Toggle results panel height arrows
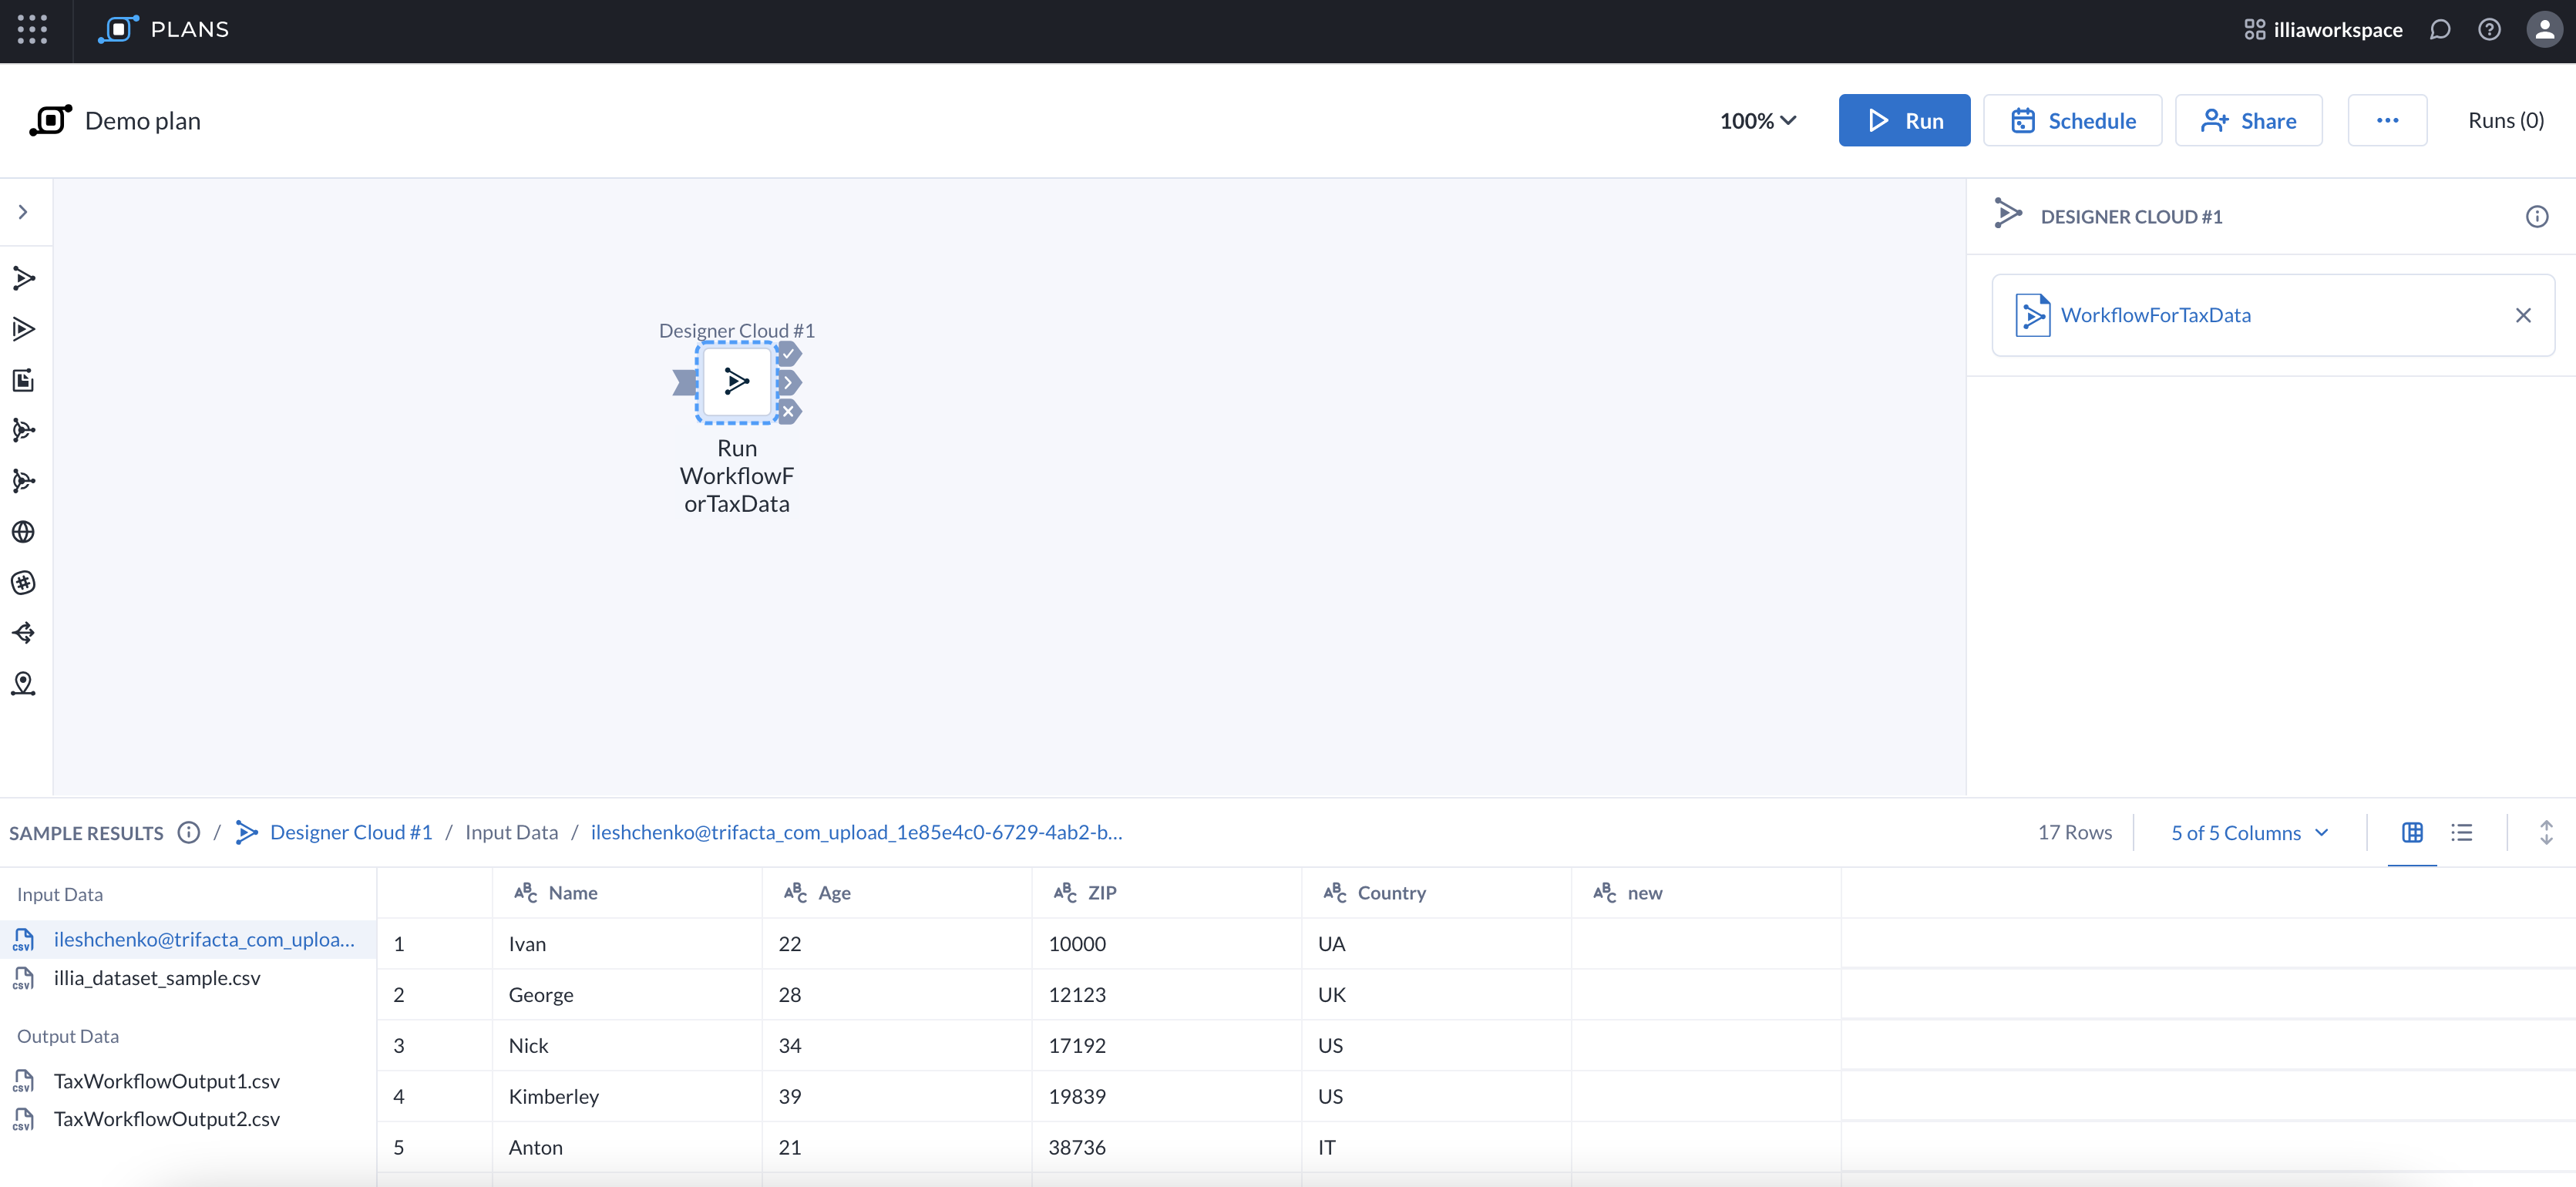The height and width of the screenshot is (1187, 2576). pyautogui.click(x=2546, y=833)
